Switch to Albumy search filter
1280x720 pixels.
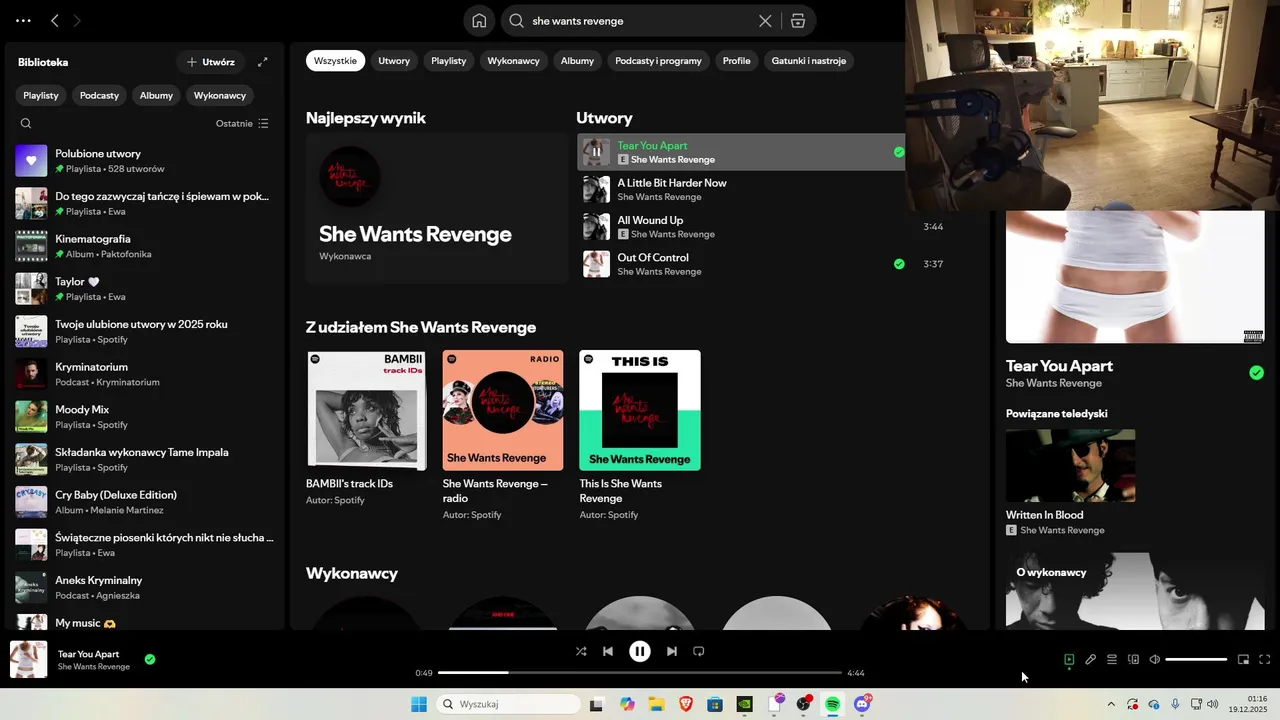point(577,61)
